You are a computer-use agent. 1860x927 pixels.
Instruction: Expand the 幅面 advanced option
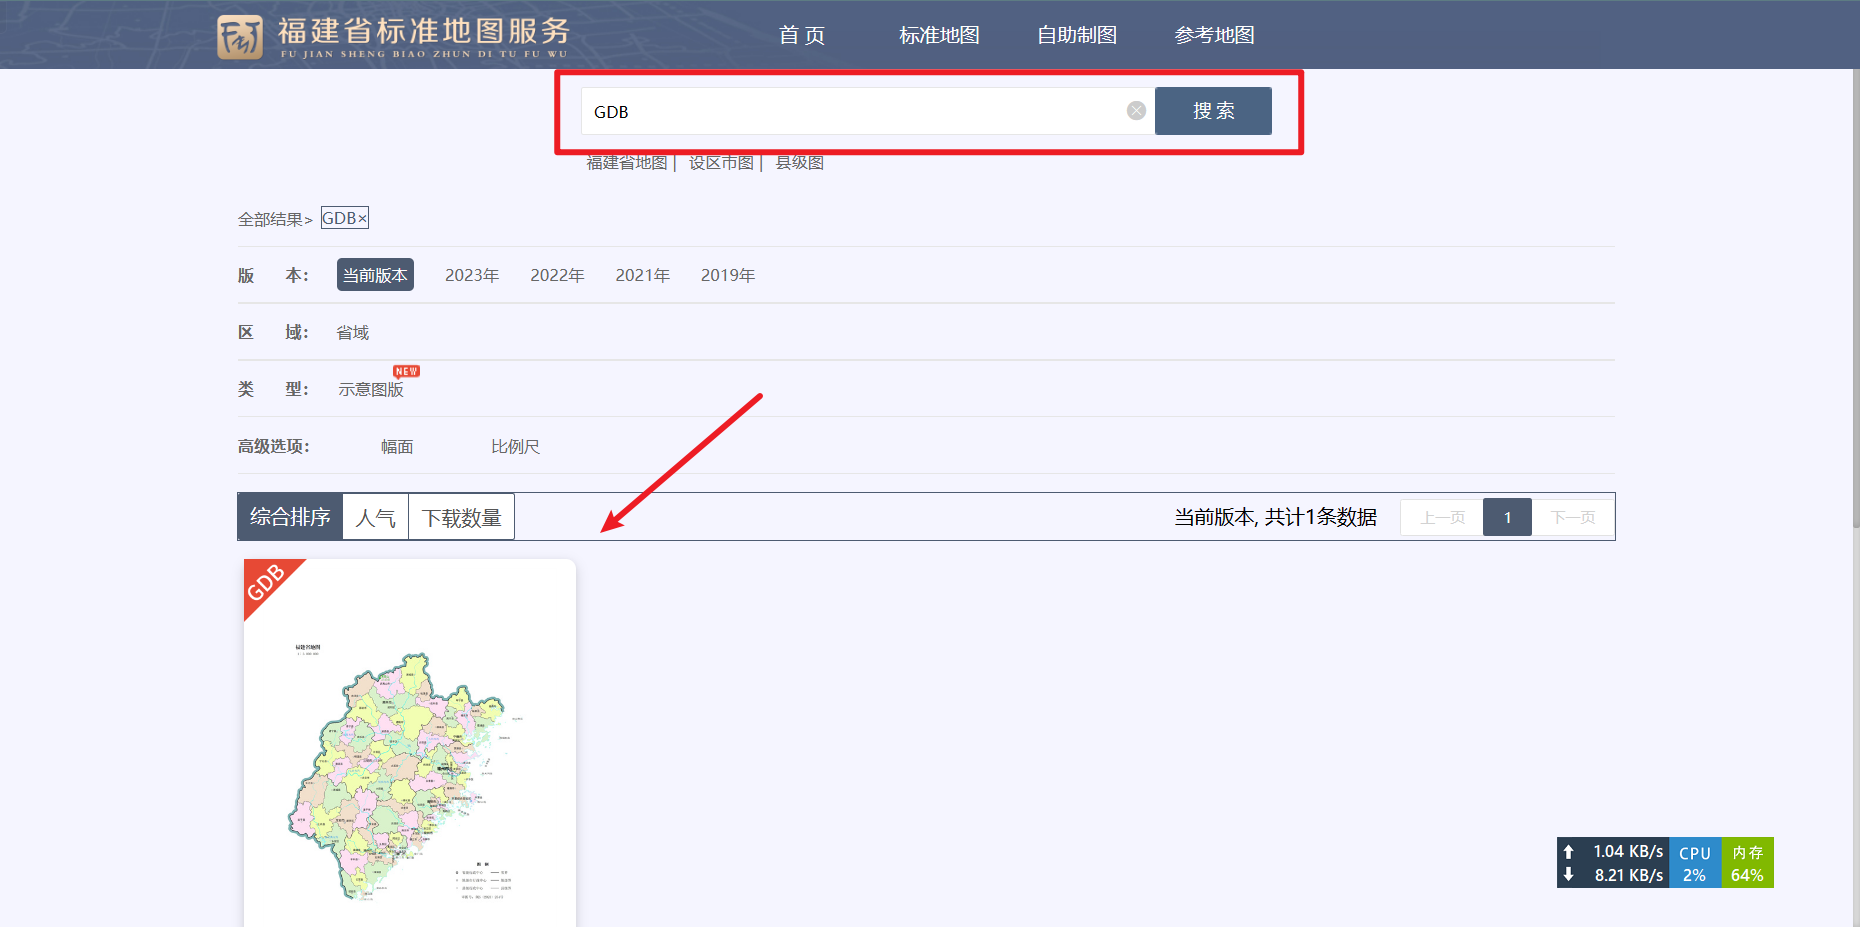tap(397, 446)
